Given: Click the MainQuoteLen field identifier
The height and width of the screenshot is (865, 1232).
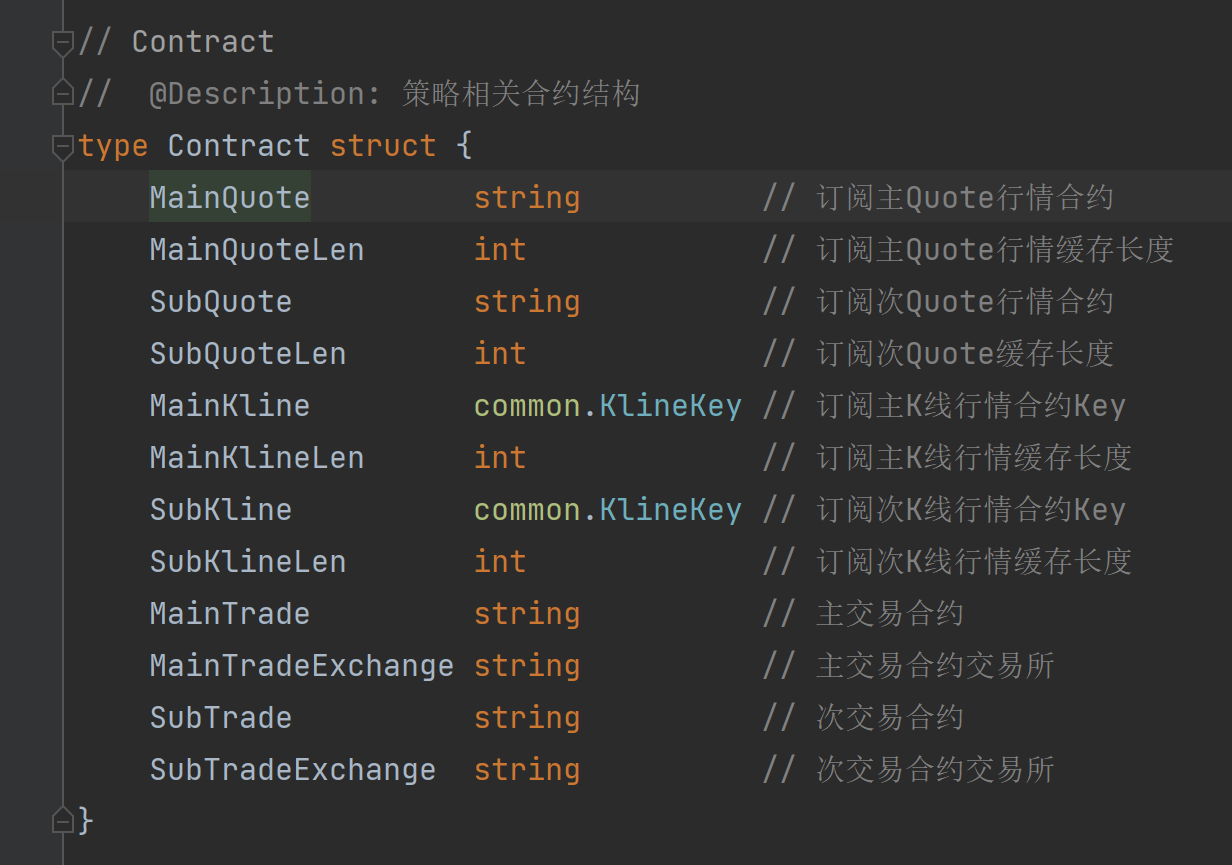Looking at the screenshot, I should (x=257, y=249).
